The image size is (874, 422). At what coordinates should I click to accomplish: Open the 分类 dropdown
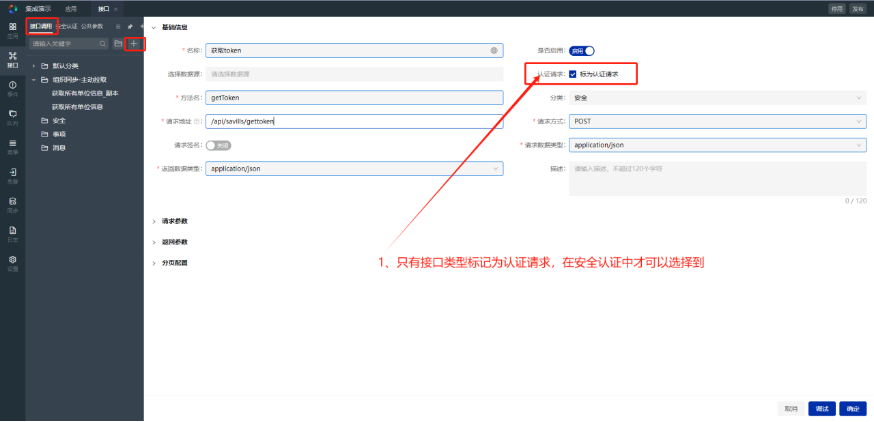point(717,98)
